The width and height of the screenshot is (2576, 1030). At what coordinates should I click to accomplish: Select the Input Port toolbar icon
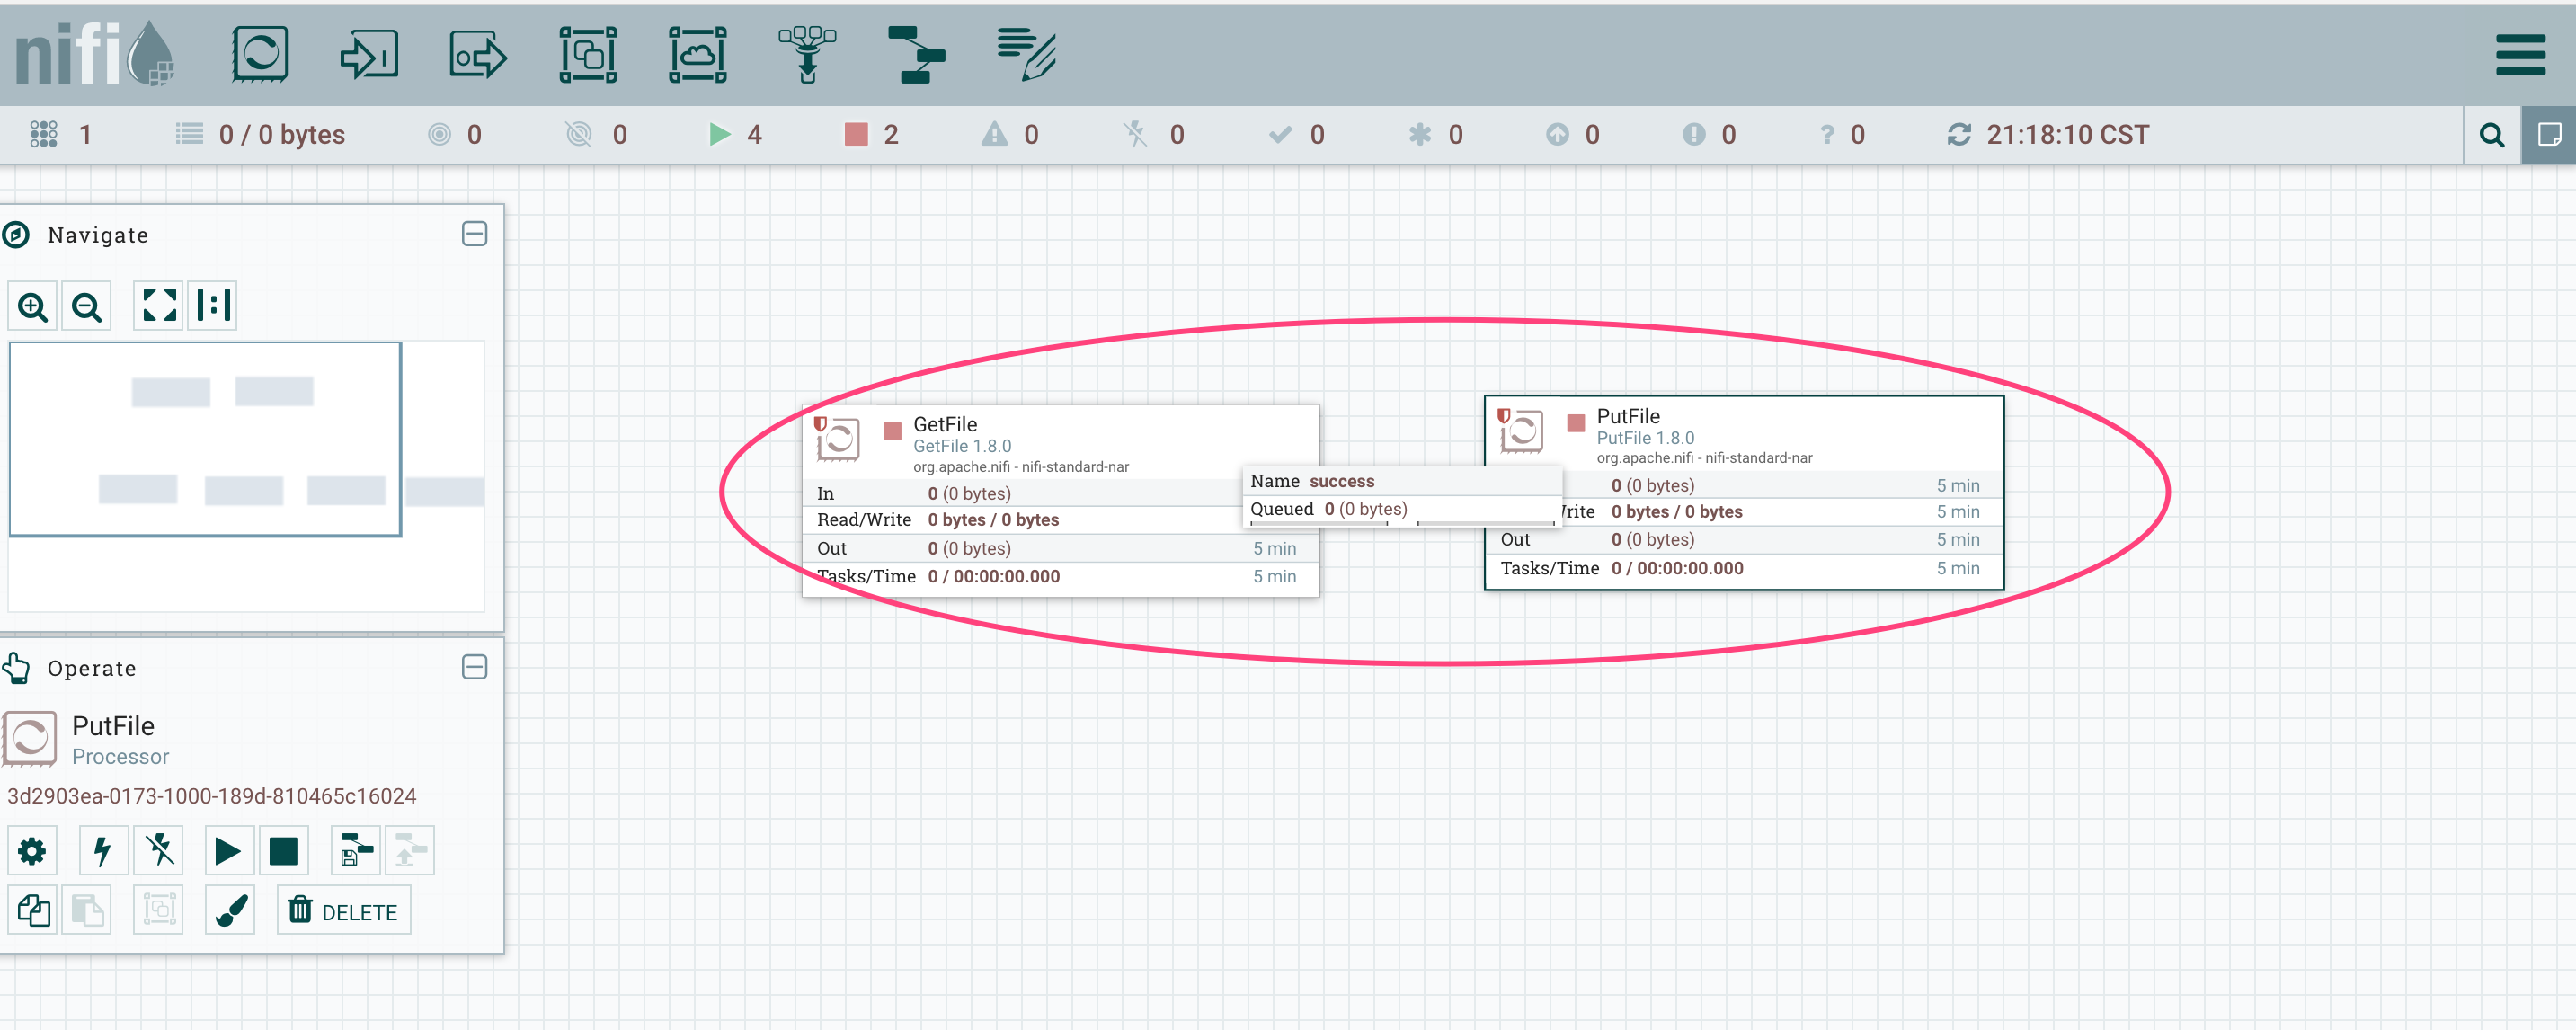pyautogui.click(x=369, y=54)
